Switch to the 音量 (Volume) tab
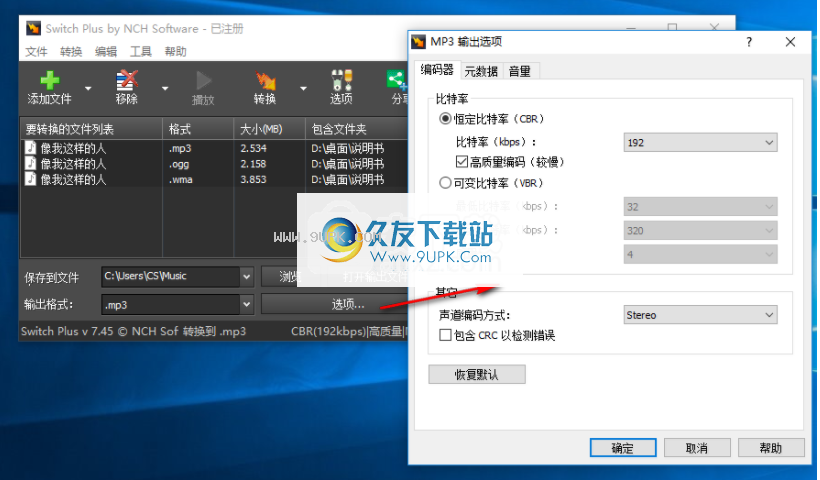Viewport: 820px width, 480px height. pos(520,71)
